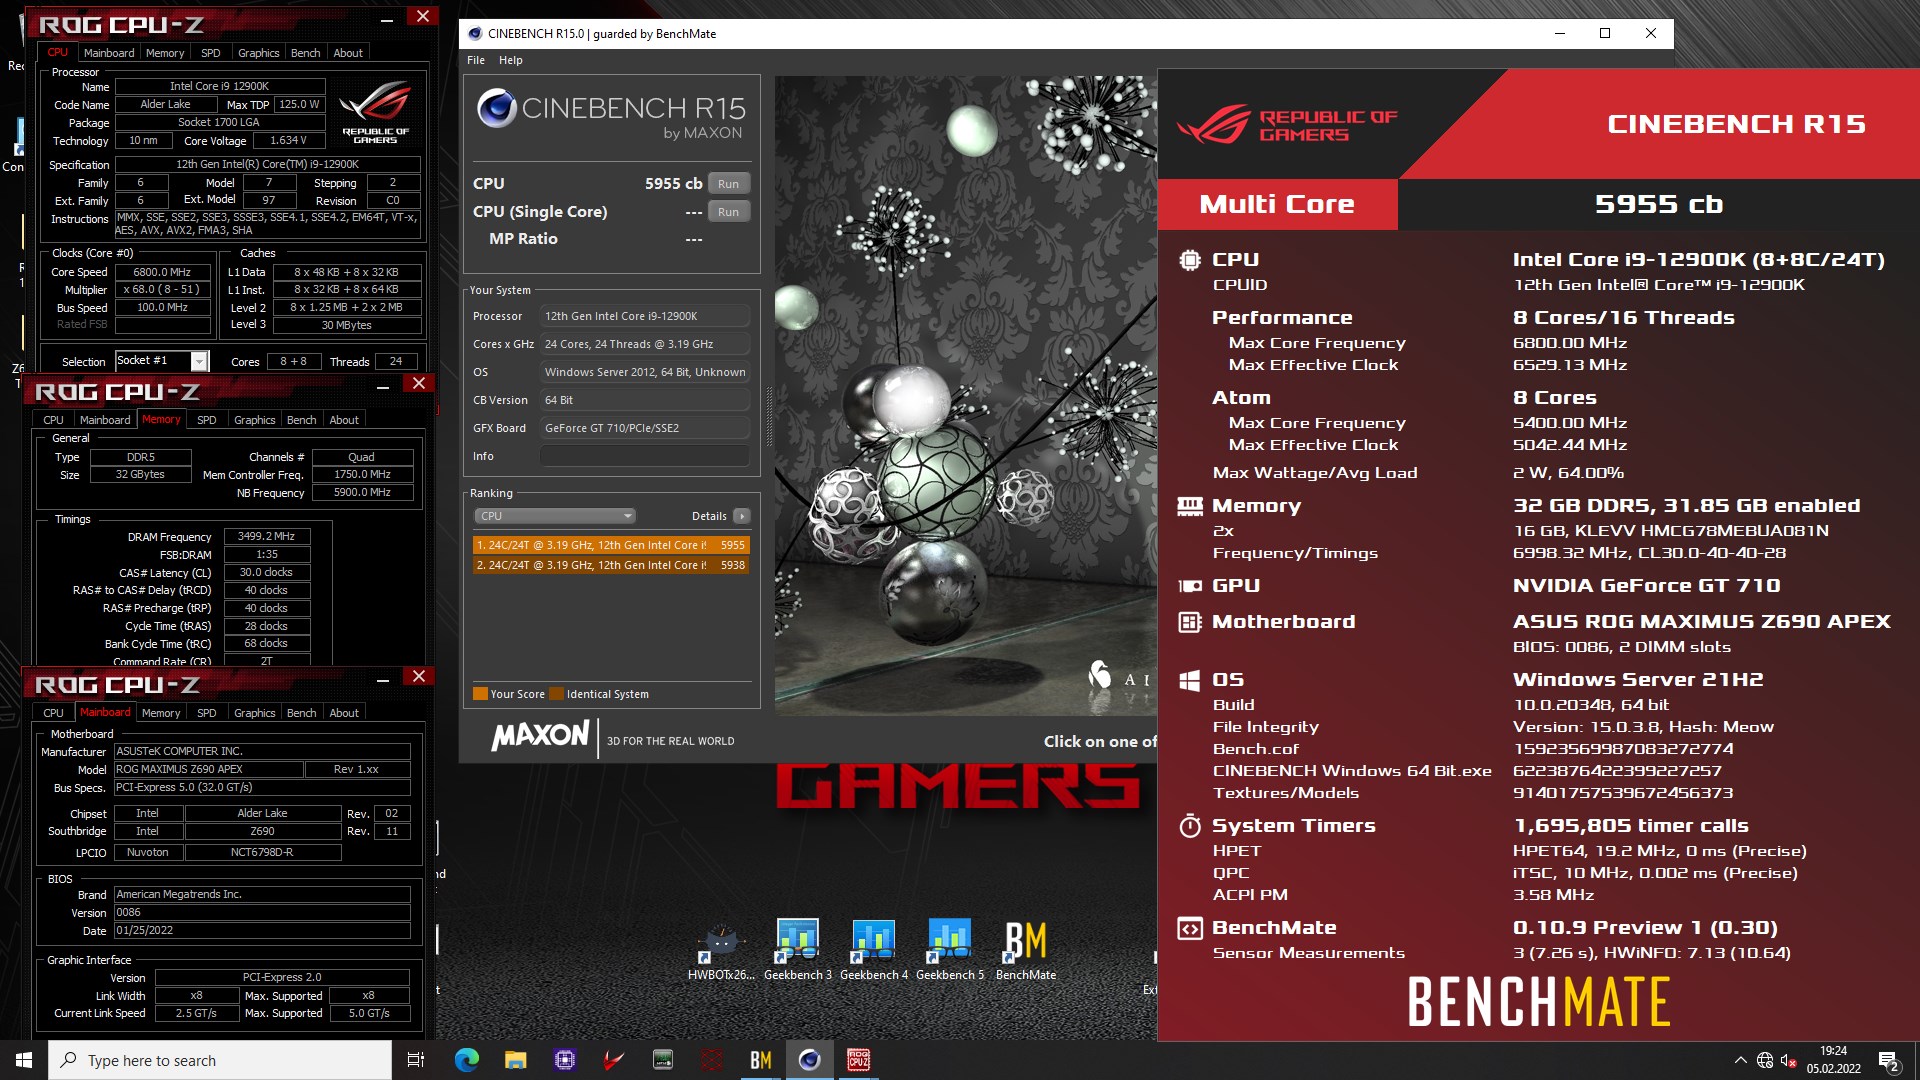Open the Windows Start menu
Viewport: 1920px width, 1080px height.
click(24, 1060)
